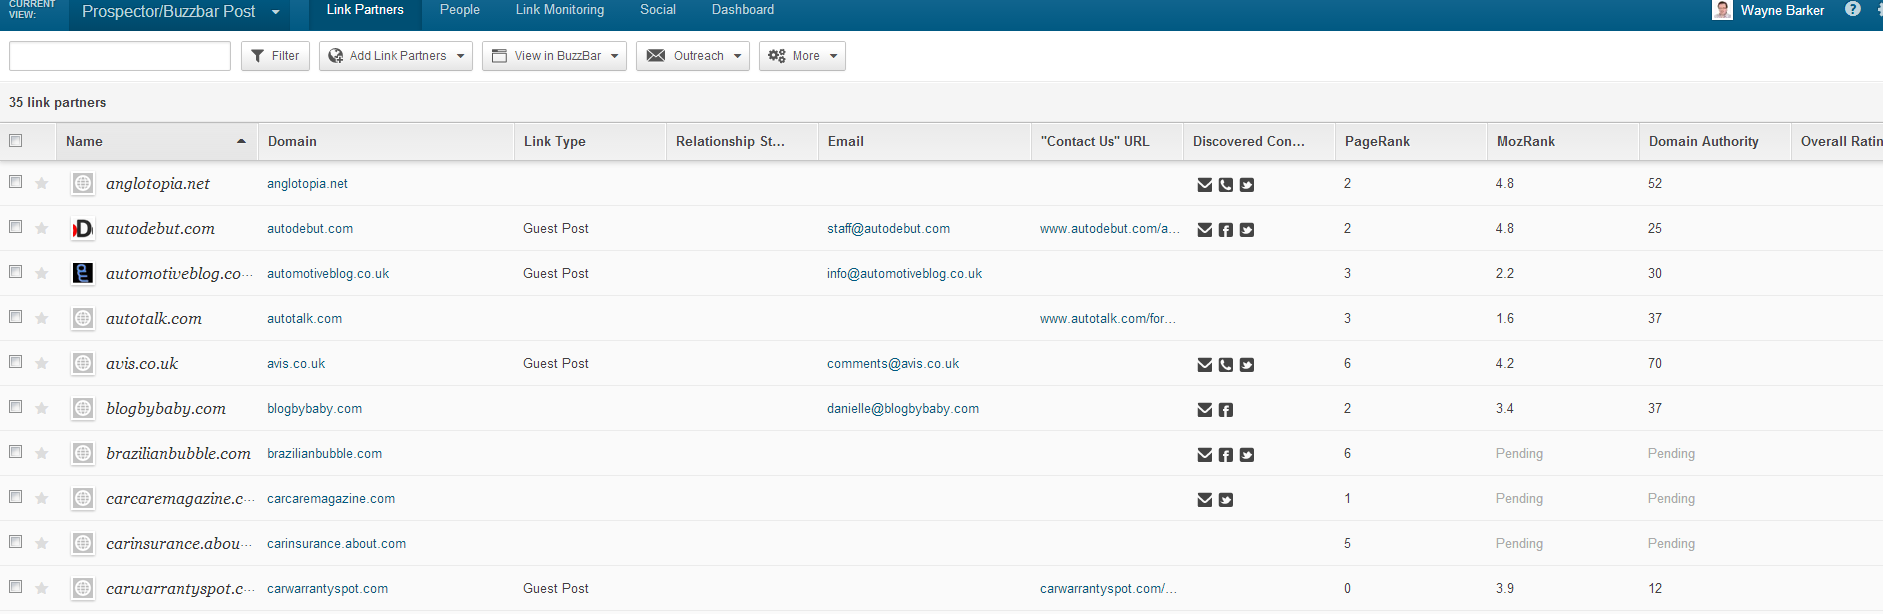The height and width of the screenshot is (614, 1883).
Task: Select the carwarrantyspot.com row checkbox
Action: [16, 587]
